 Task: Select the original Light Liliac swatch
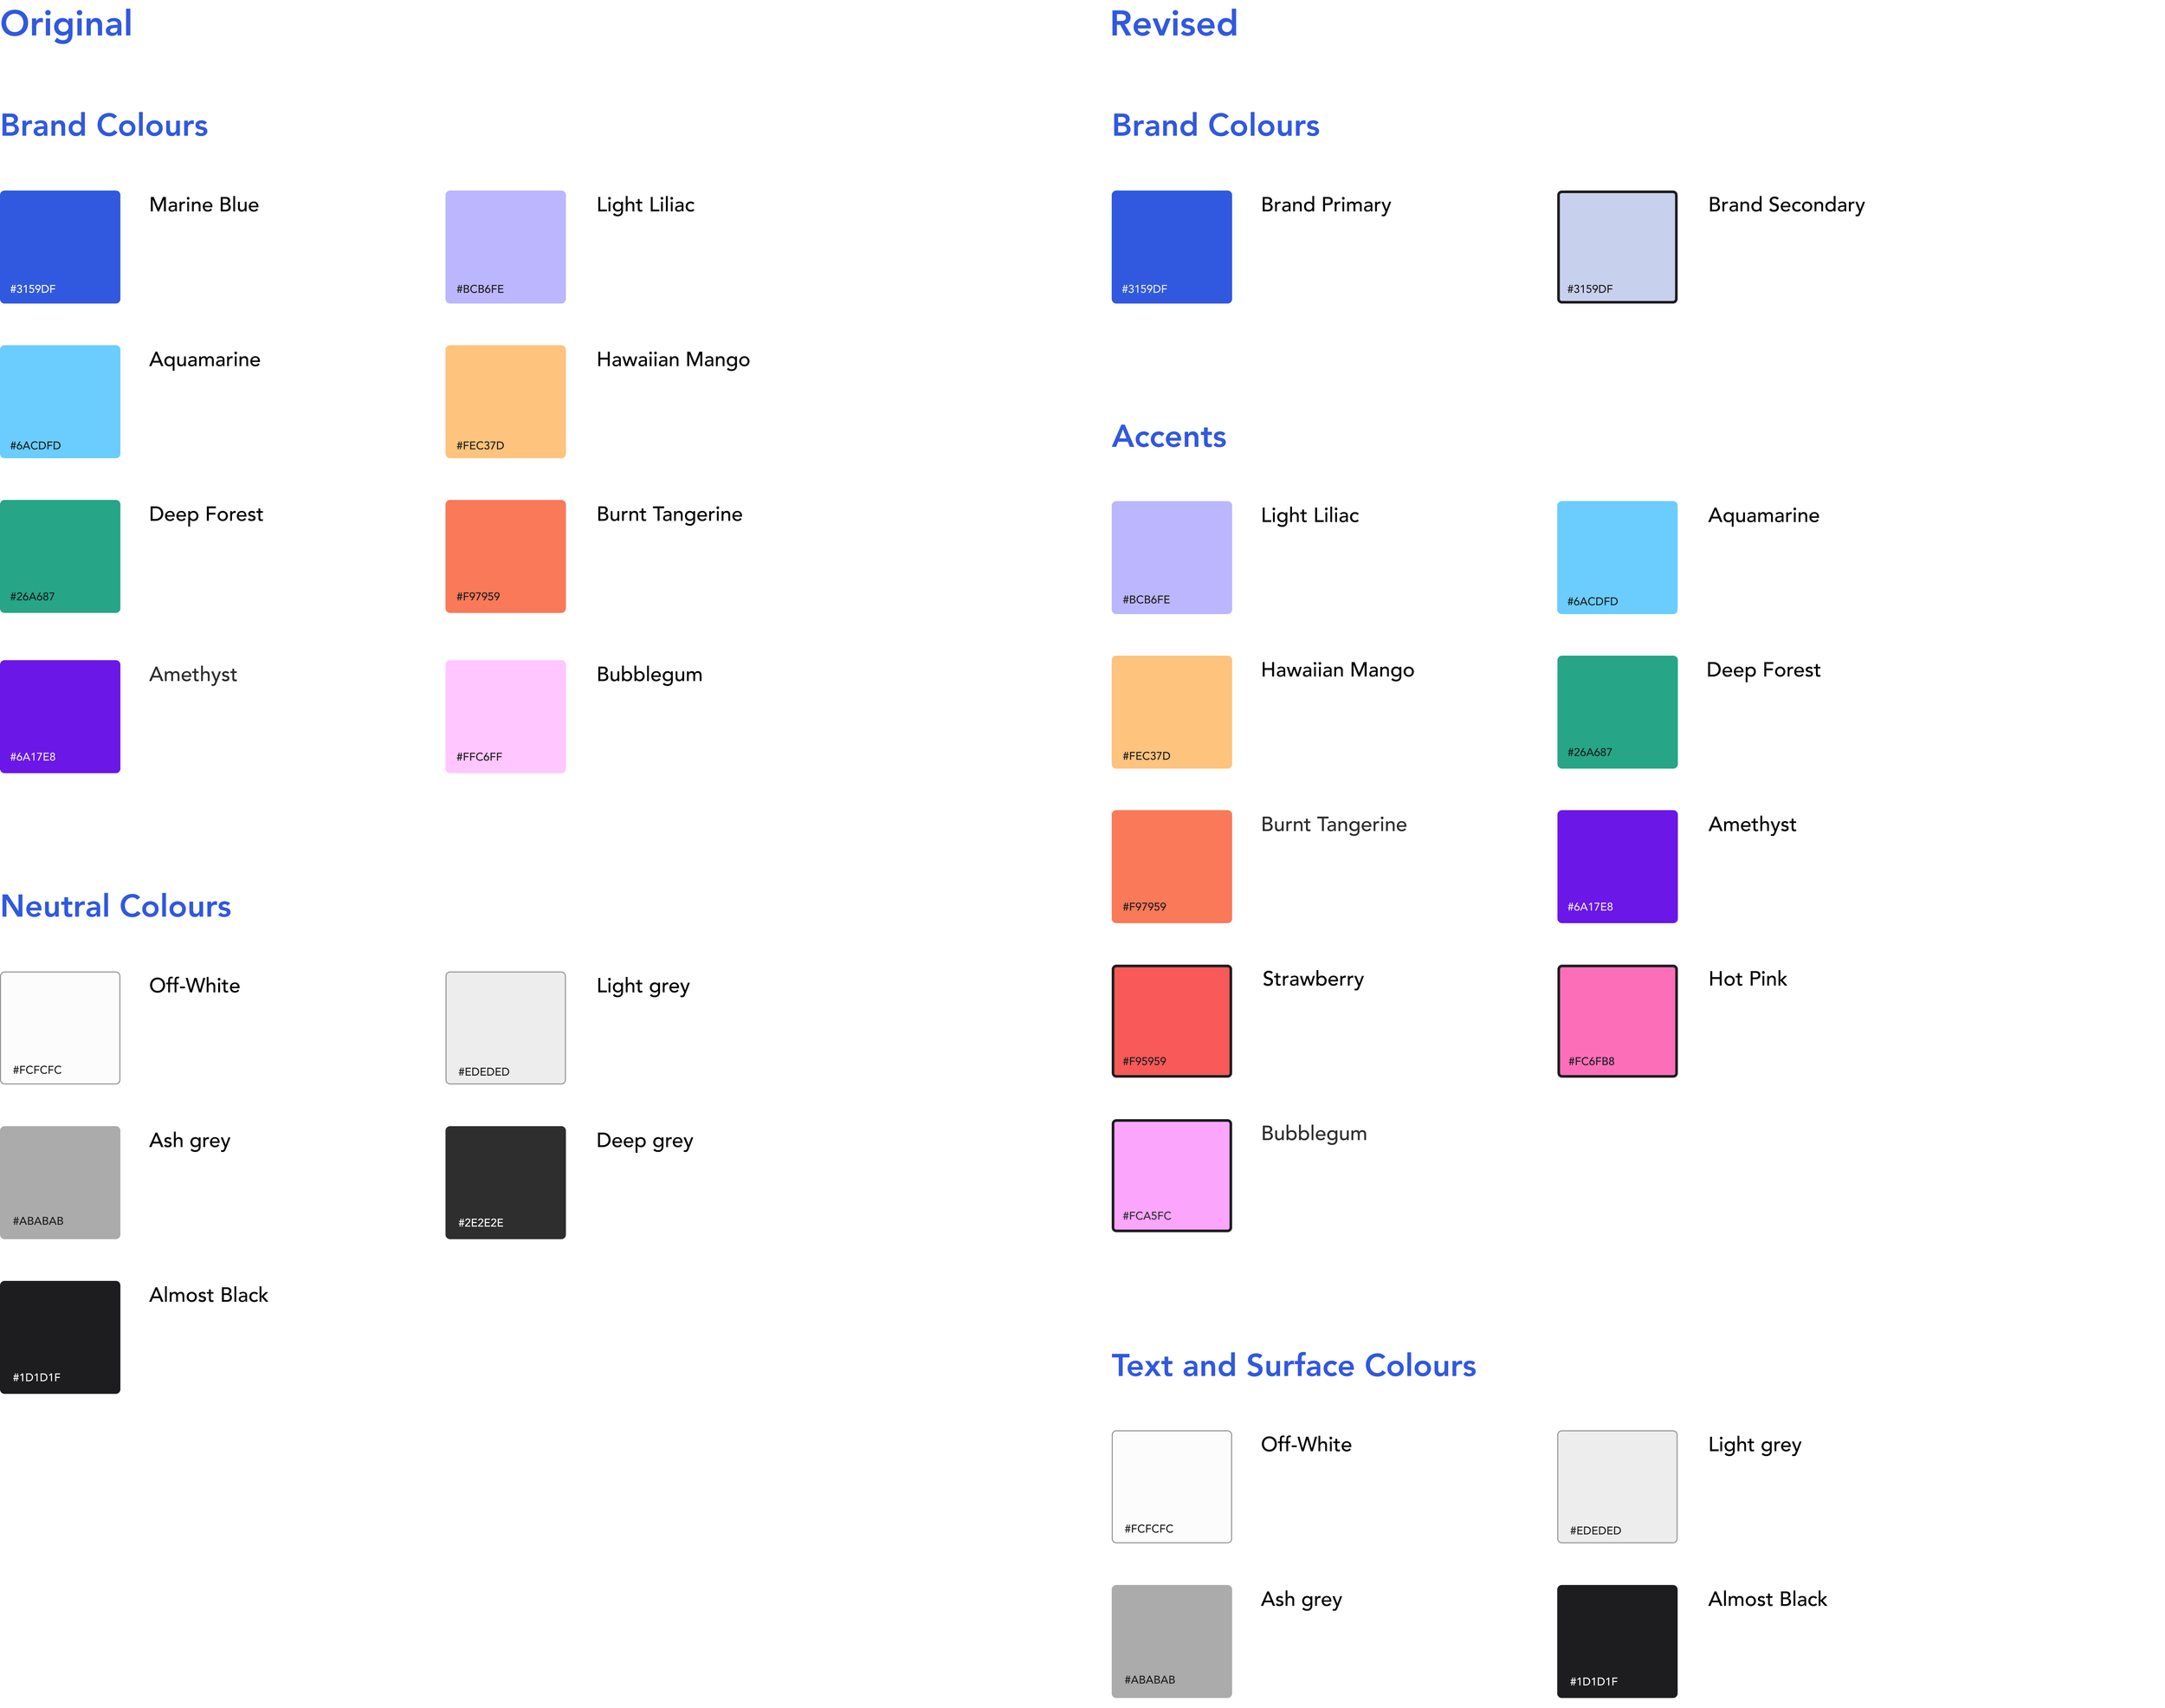click(505, 246)
